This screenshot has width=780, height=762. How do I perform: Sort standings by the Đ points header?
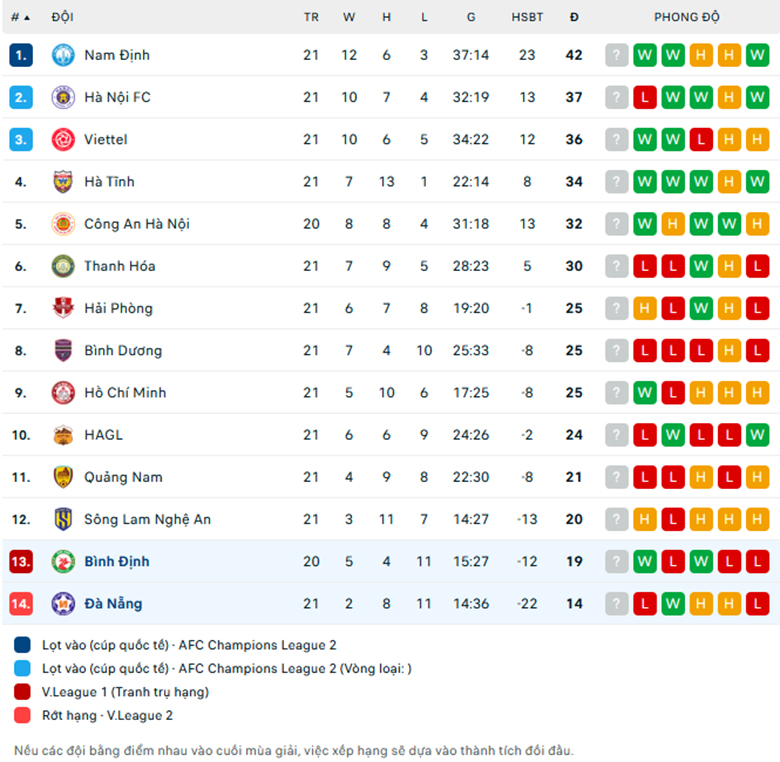coord(574,17)
